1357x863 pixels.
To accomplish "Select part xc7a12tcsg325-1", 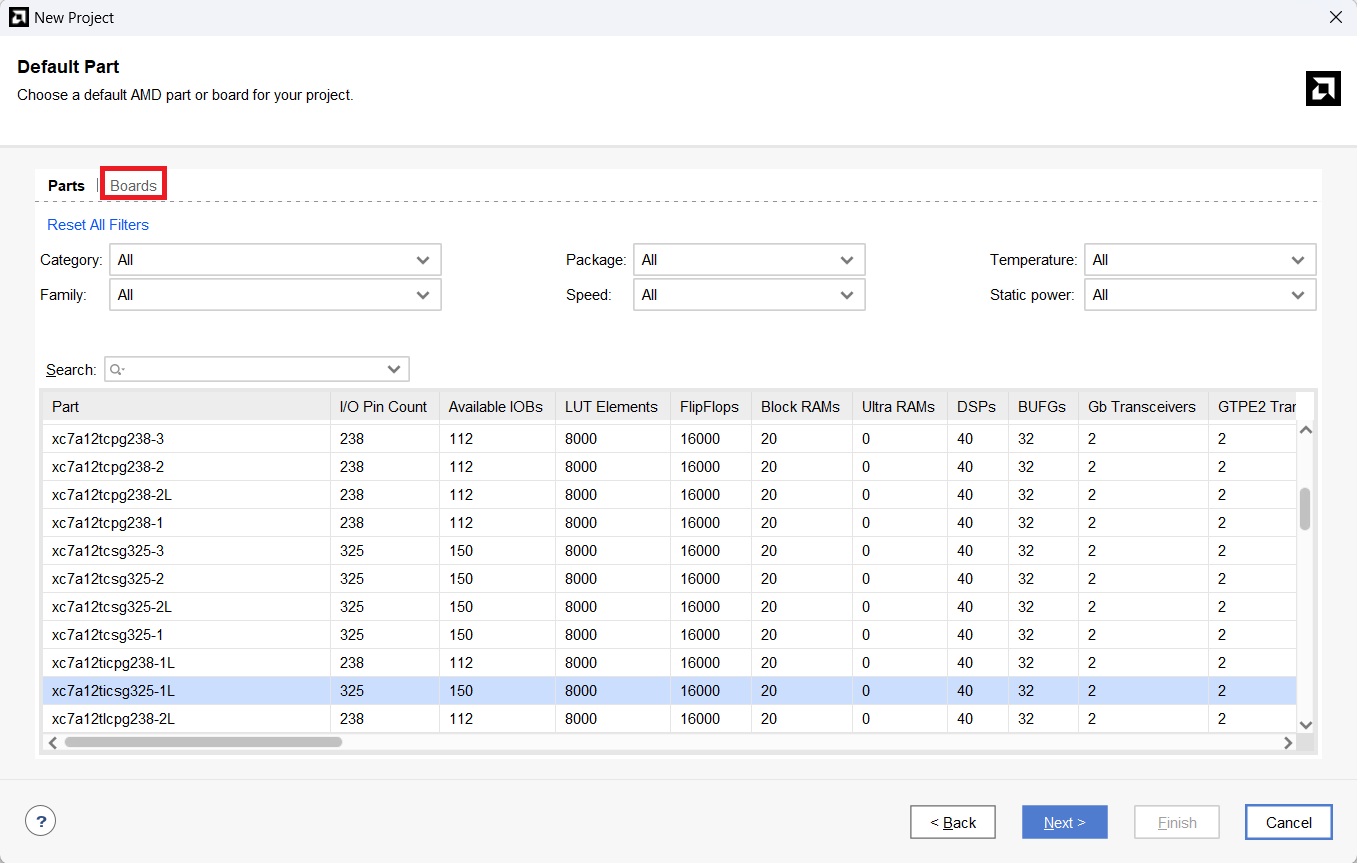I will click(669, 635).
